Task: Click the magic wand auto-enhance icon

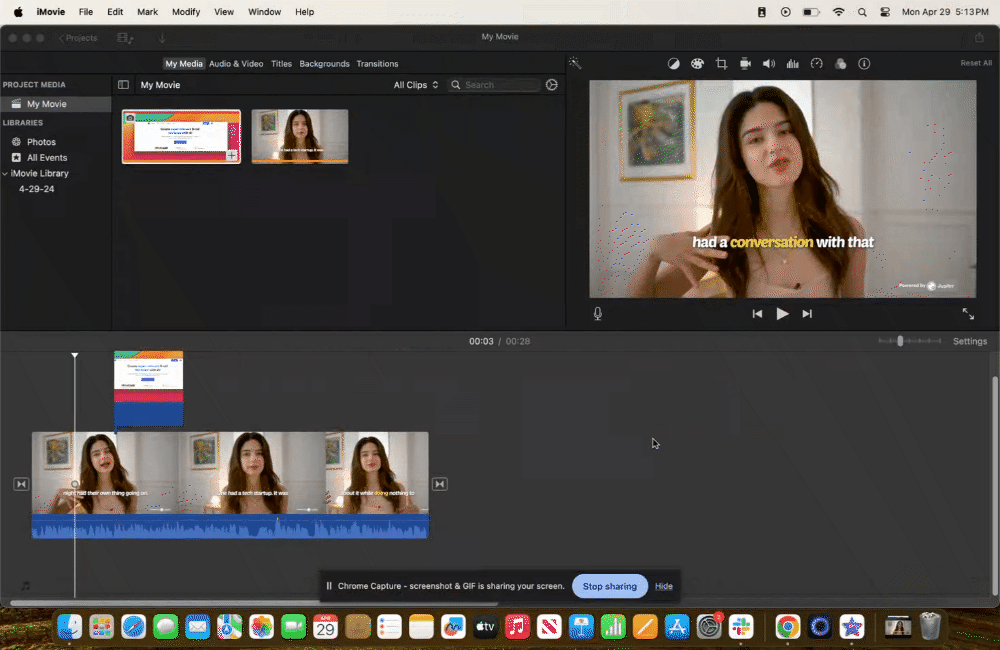Action: coord(575,63)
